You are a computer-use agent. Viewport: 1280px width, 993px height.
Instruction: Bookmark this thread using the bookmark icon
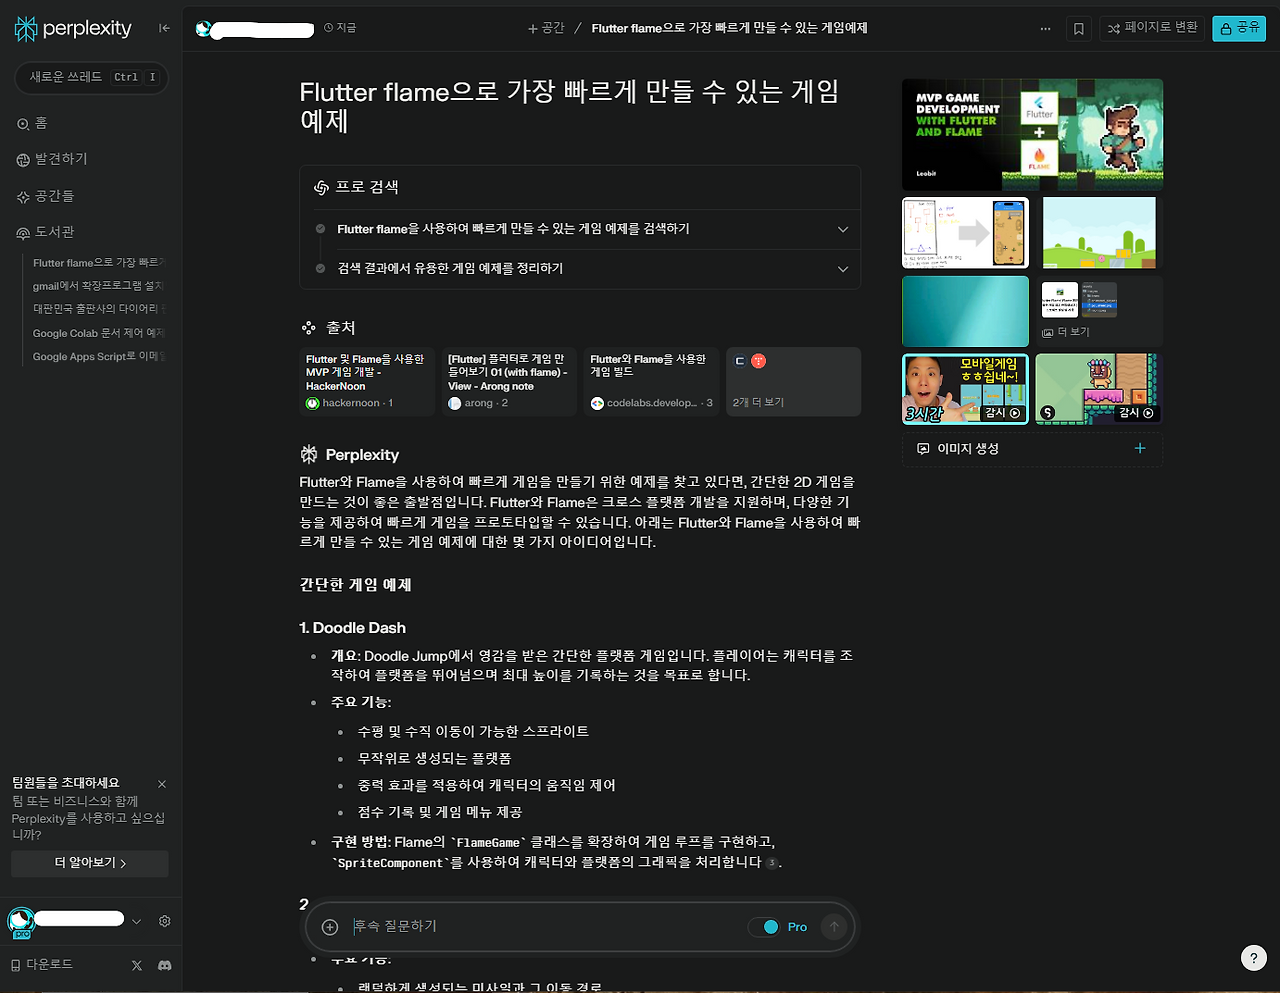(1077, 28)
